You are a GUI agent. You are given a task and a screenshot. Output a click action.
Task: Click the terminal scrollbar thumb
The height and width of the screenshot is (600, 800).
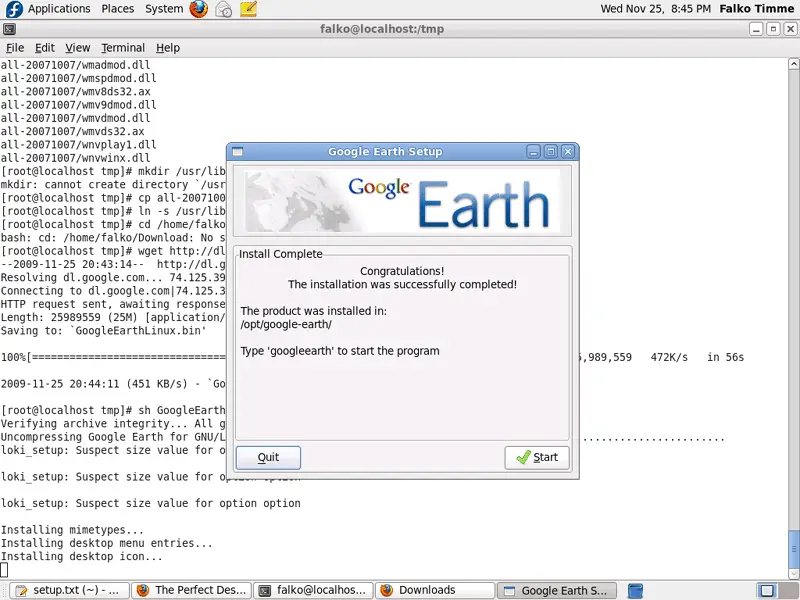(x=793, y=549)
